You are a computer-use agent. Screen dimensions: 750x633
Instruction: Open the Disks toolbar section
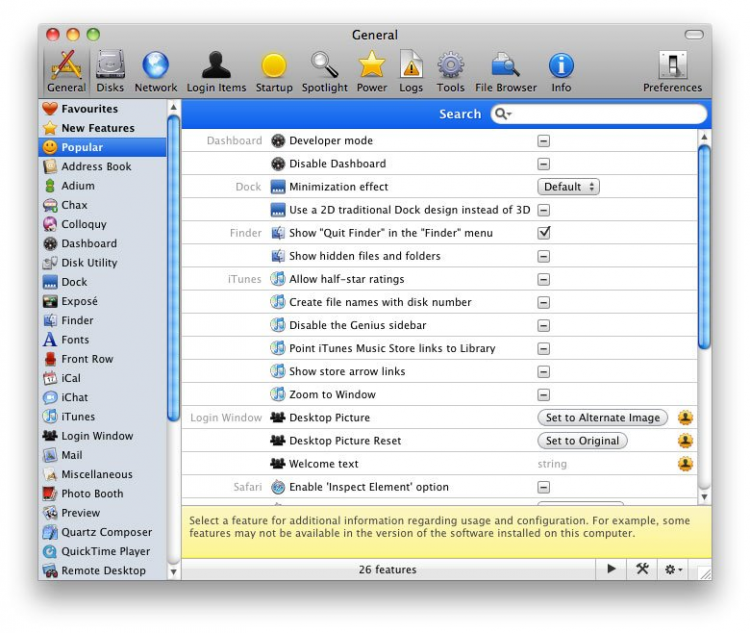tap(110, 71)
